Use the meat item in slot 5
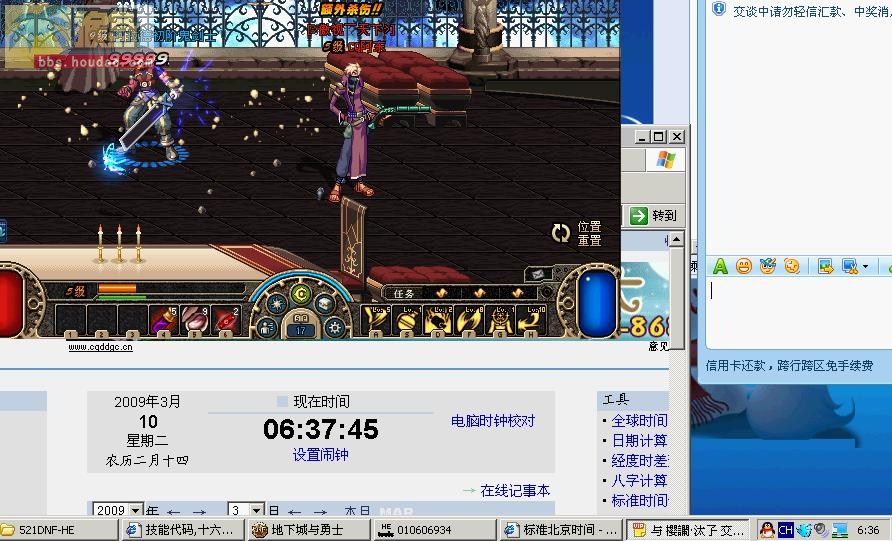 click(195, 320)
